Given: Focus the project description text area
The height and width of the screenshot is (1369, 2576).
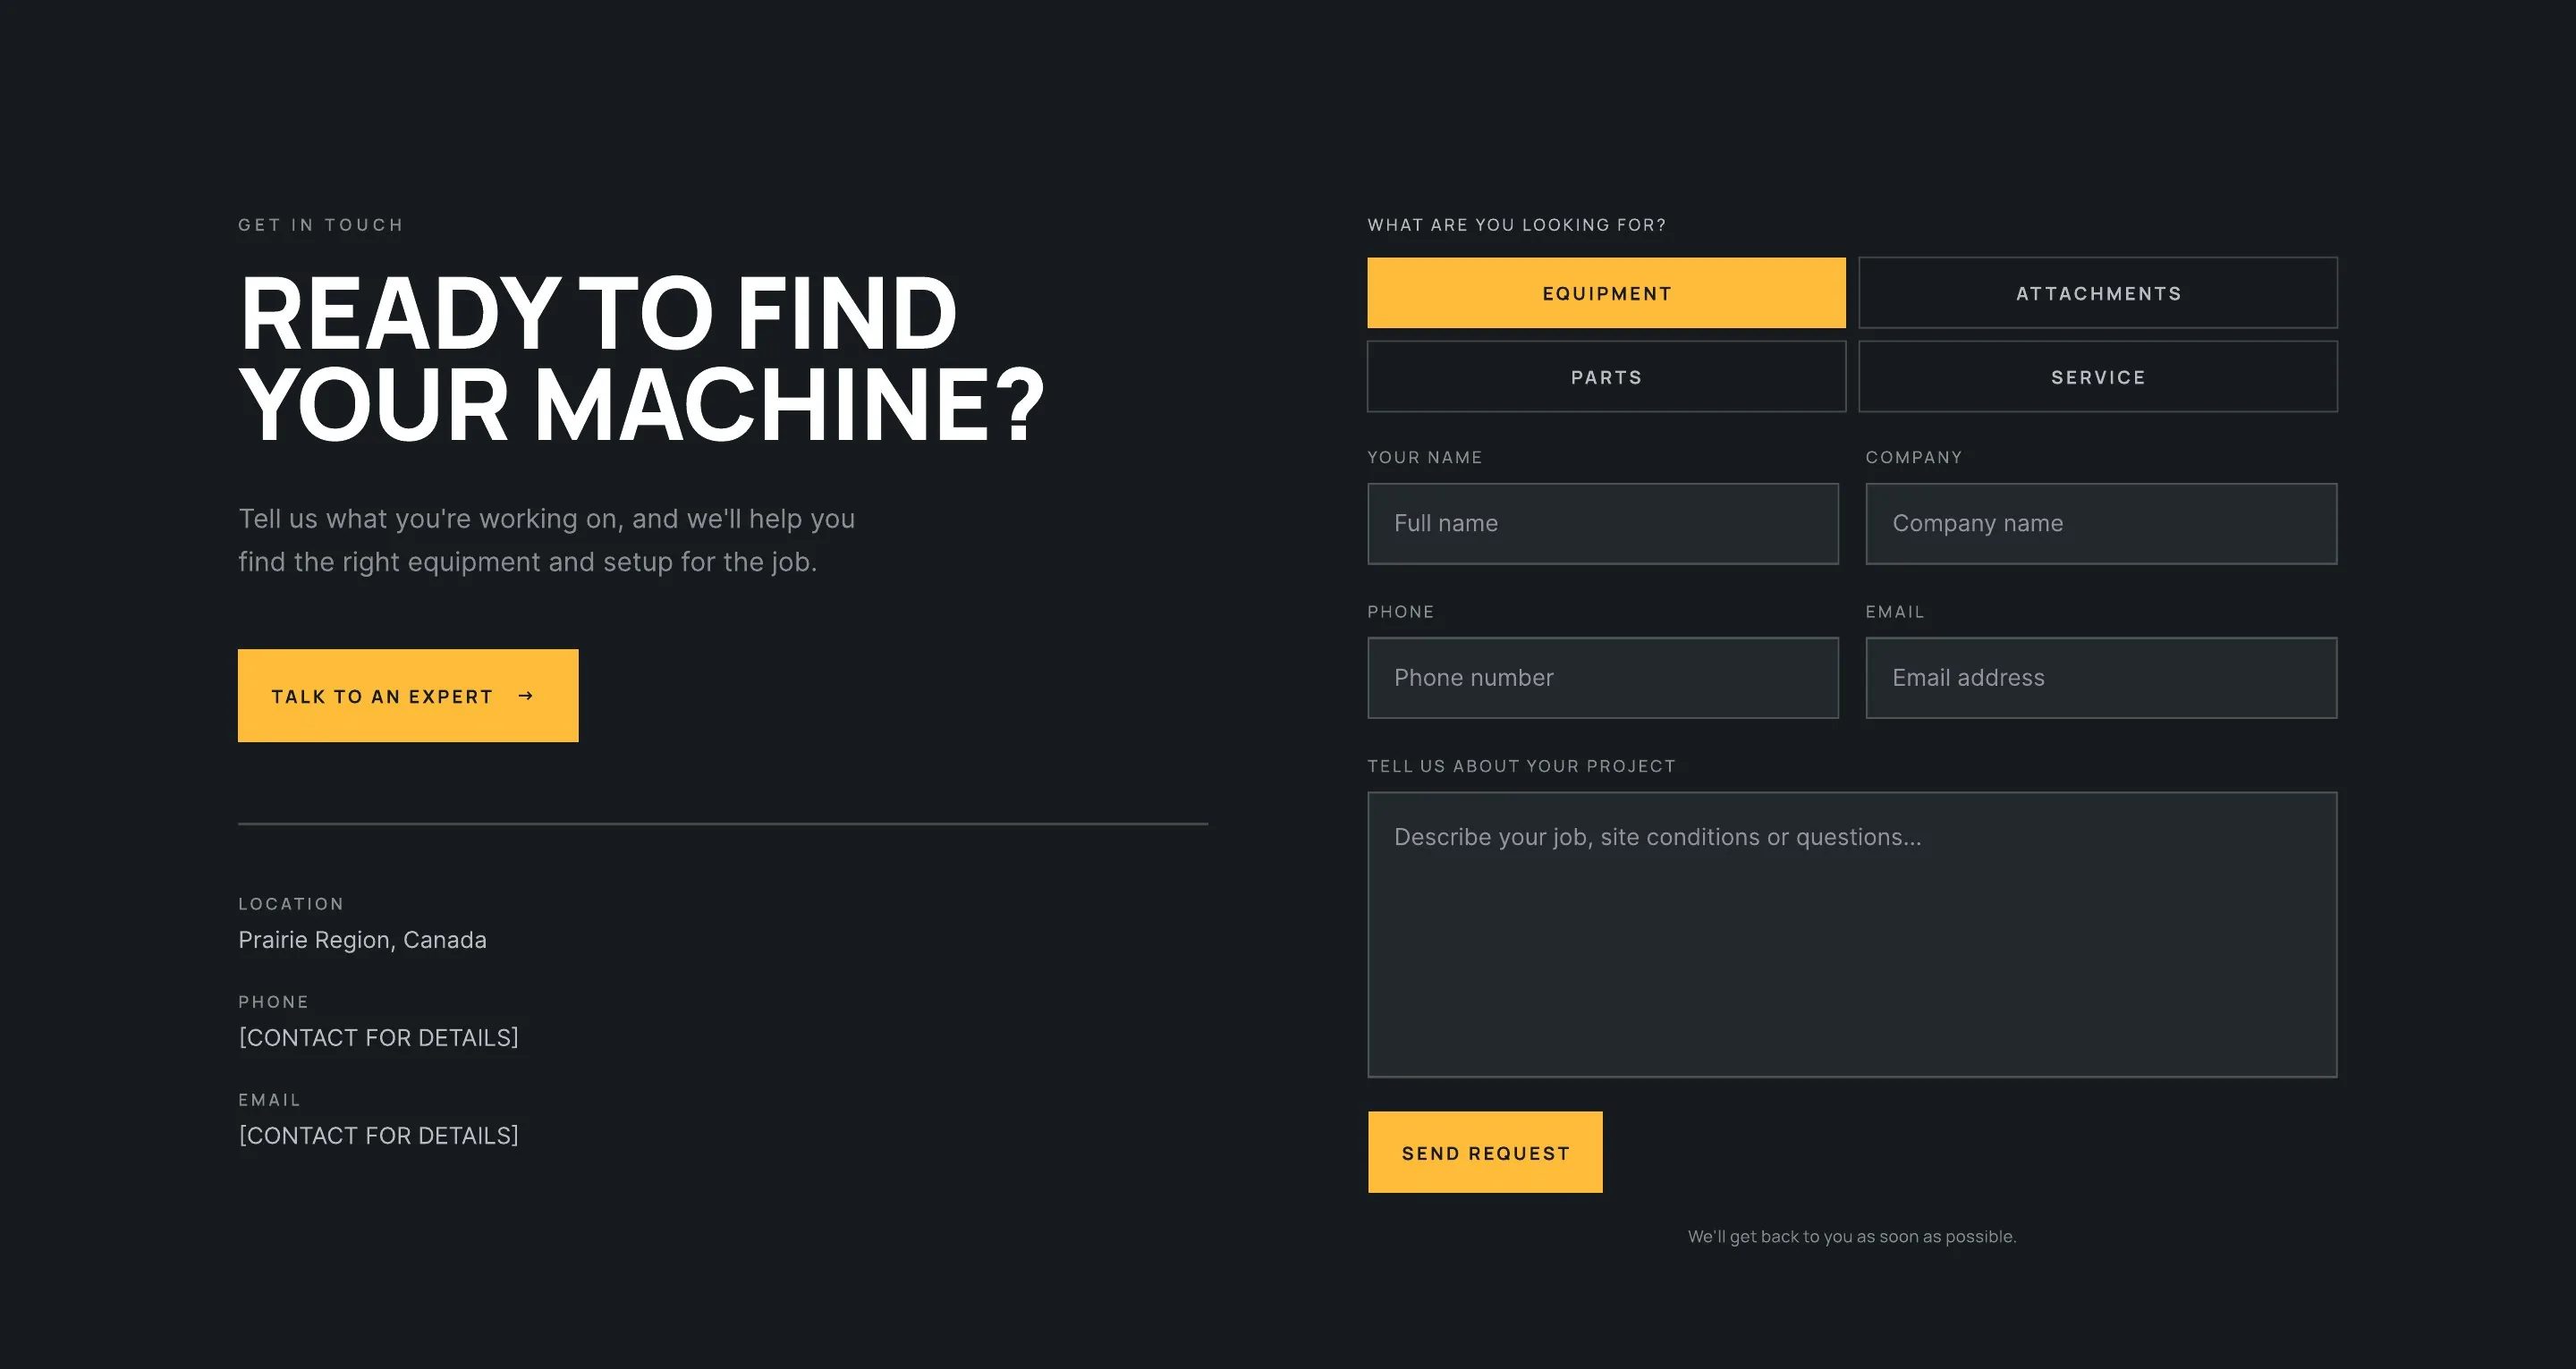Looking at the screenshot, I should (1852, 935).
